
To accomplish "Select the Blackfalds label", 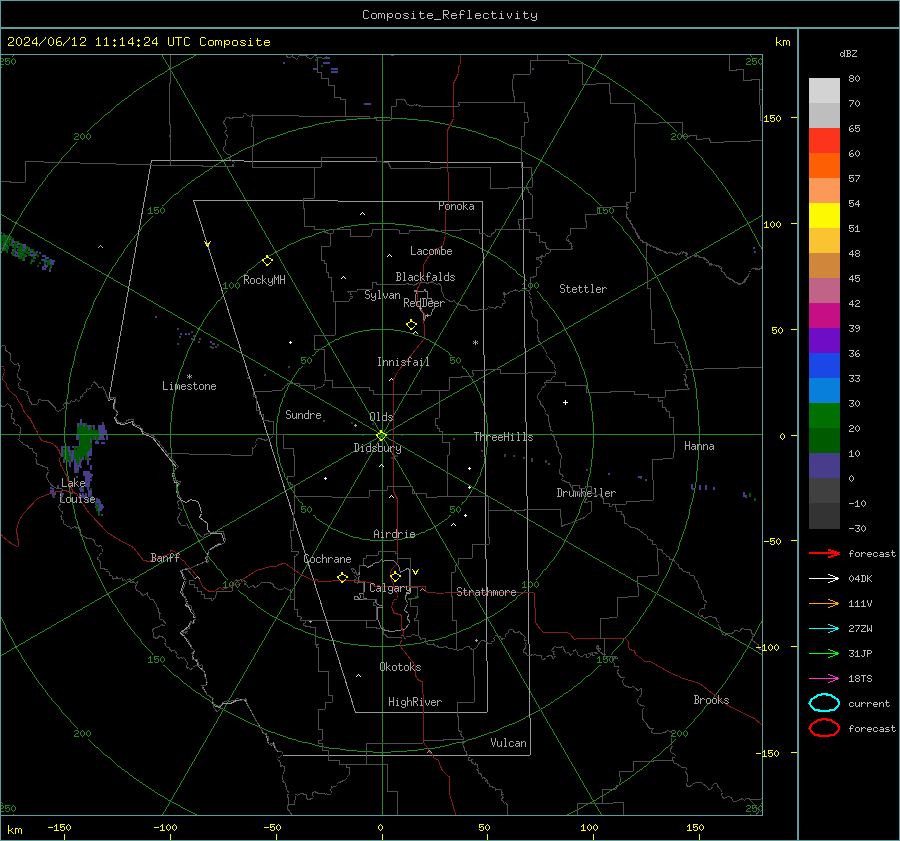I will pyautogui.click(x=425, y=277).
